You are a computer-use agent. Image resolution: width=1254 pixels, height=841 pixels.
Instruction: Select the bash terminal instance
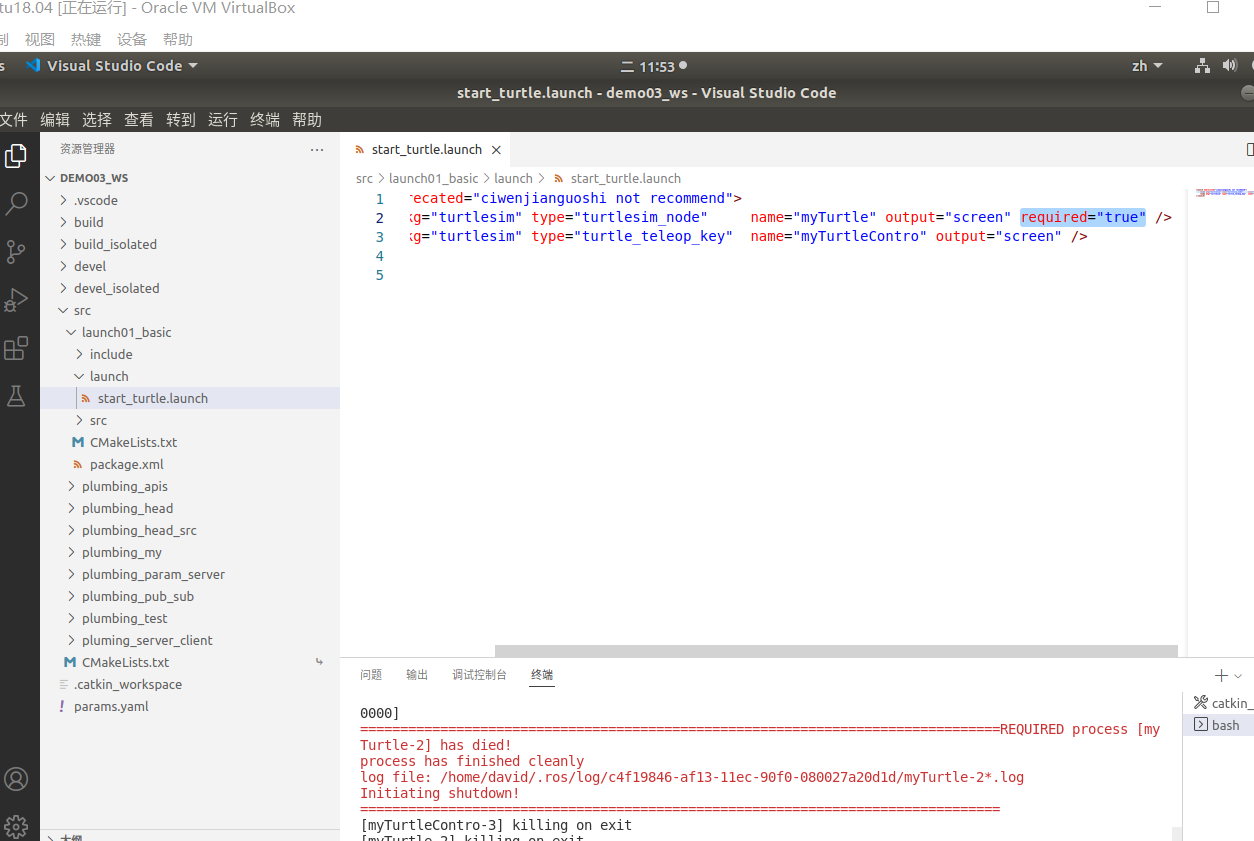(1218, 725)
